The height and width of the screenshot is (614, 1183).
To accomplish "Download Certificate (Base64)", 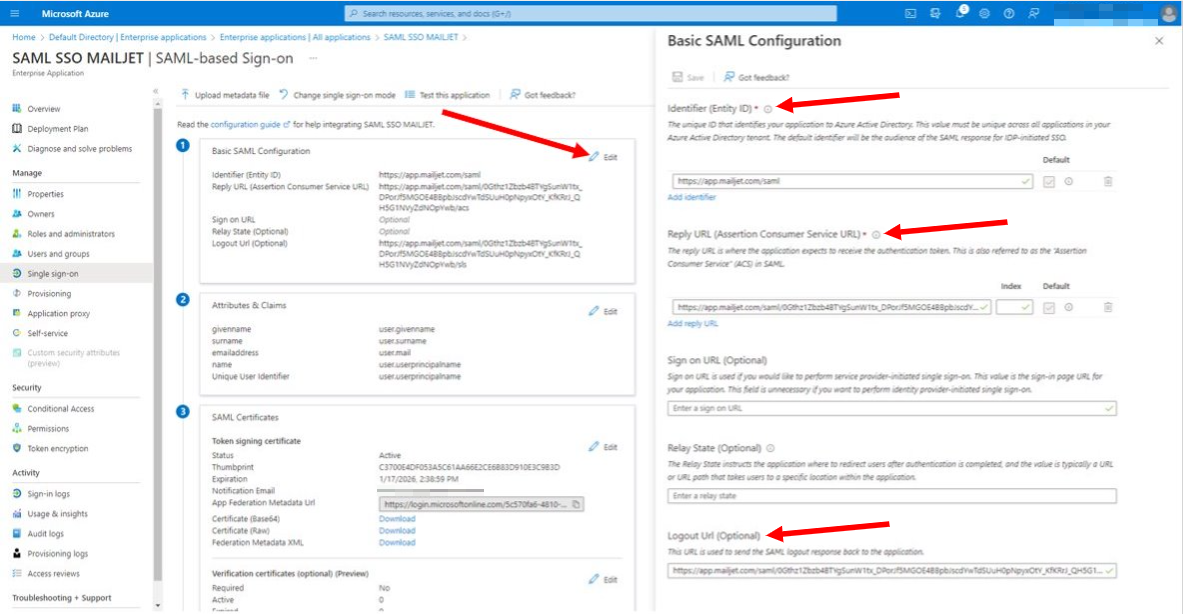I will (397, 518).
